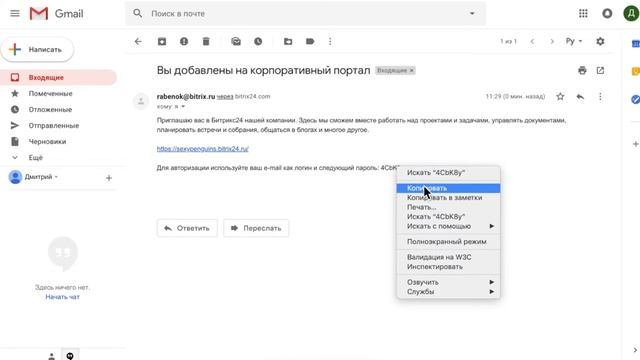Switch to Hangouts conversations tab
The height and width of the screenshot is (360, 640).
[x=70, y=356]
